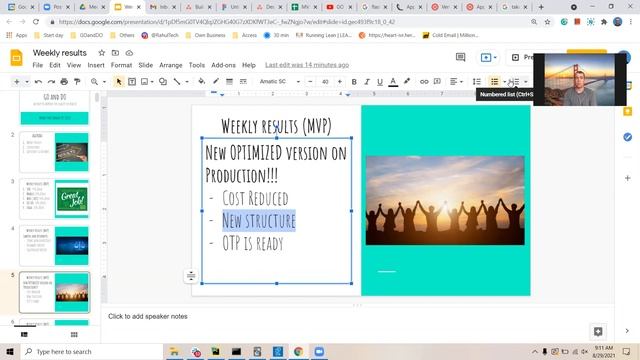Open the Insert menu
This screenshot has height=360, width=640.
point(96,65)
